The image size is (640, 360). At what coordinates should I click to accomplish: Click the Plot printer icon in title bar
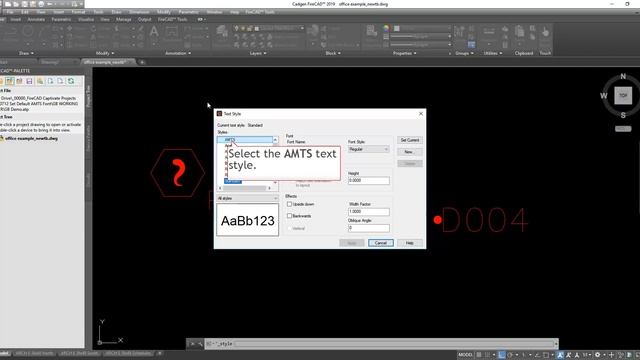click(x=41, y=4)
